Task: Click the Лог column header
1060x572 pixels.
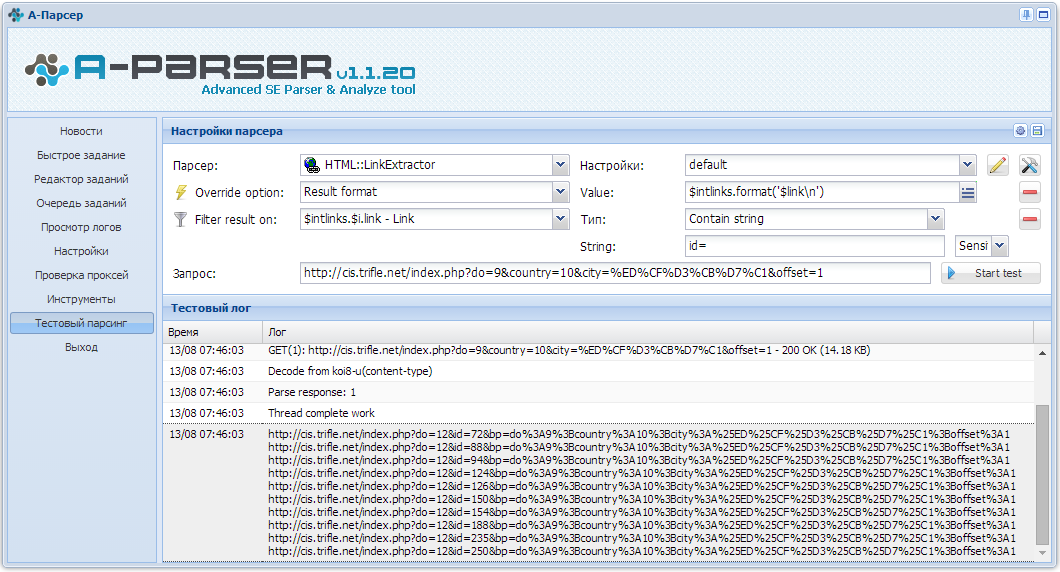Action: 648,332
